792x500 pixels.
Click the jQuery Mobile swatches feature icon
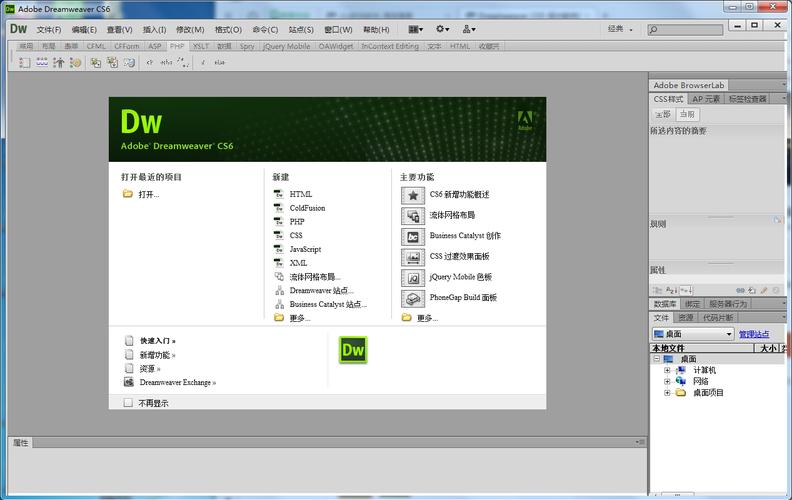(412, 278)
